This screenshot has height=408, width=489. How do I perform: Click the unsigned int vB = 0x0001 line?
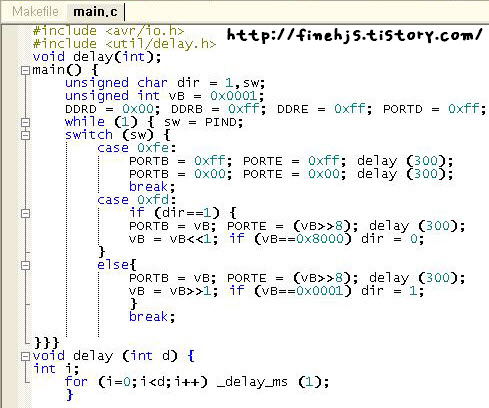click(165, 96)
